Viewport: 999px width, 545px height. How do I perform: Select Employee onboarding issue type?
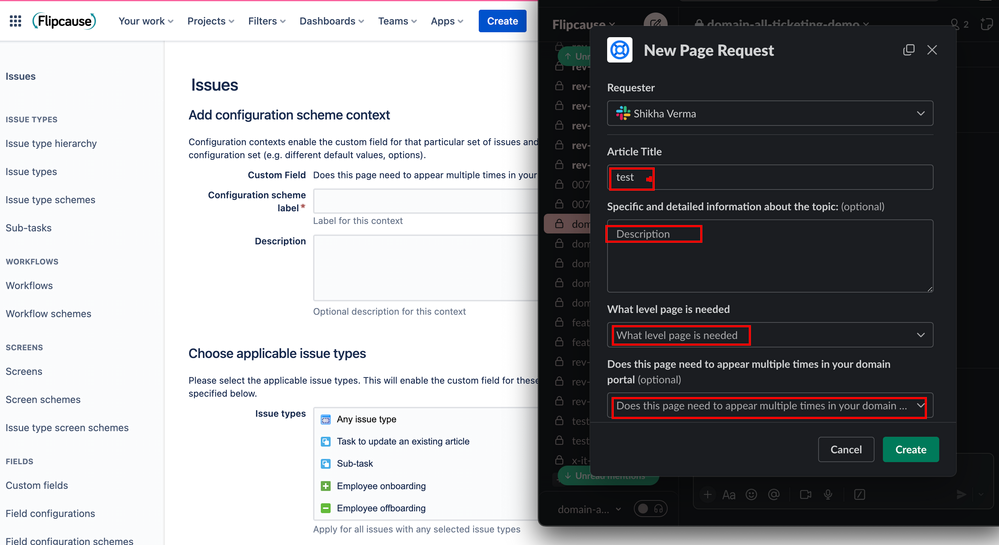[x=381, y=486]
